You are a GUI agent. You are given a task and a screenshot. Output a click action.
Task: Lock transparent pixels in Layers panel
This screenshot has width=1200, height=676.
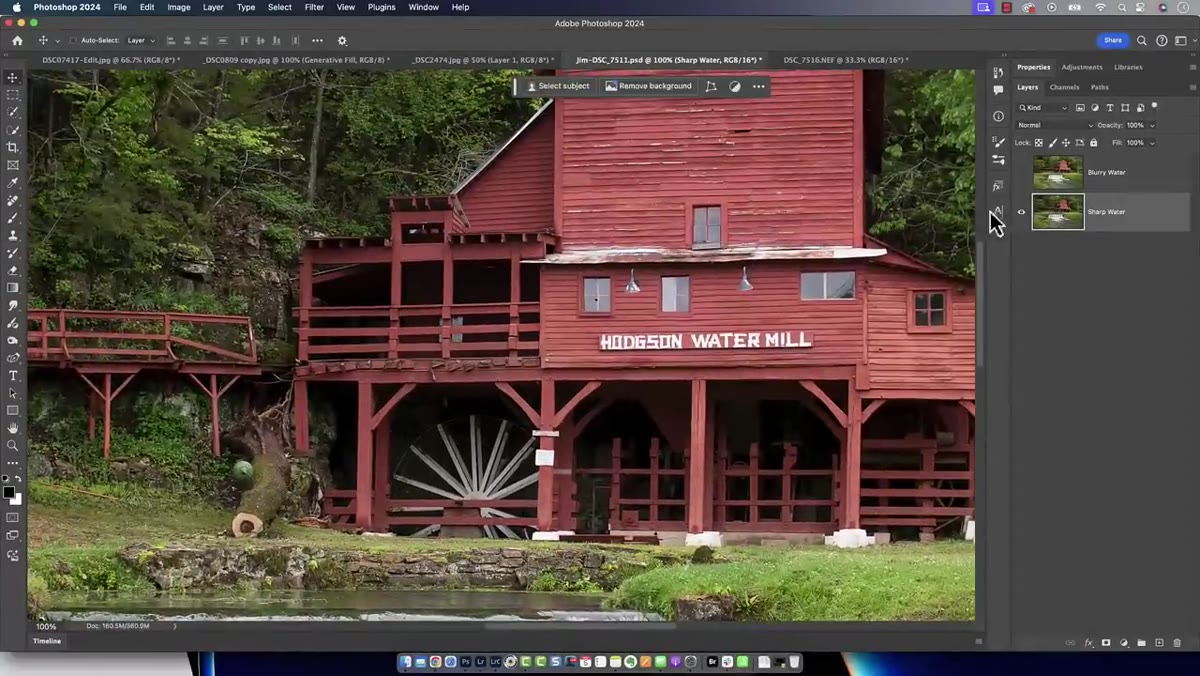tap(1039, 143)
